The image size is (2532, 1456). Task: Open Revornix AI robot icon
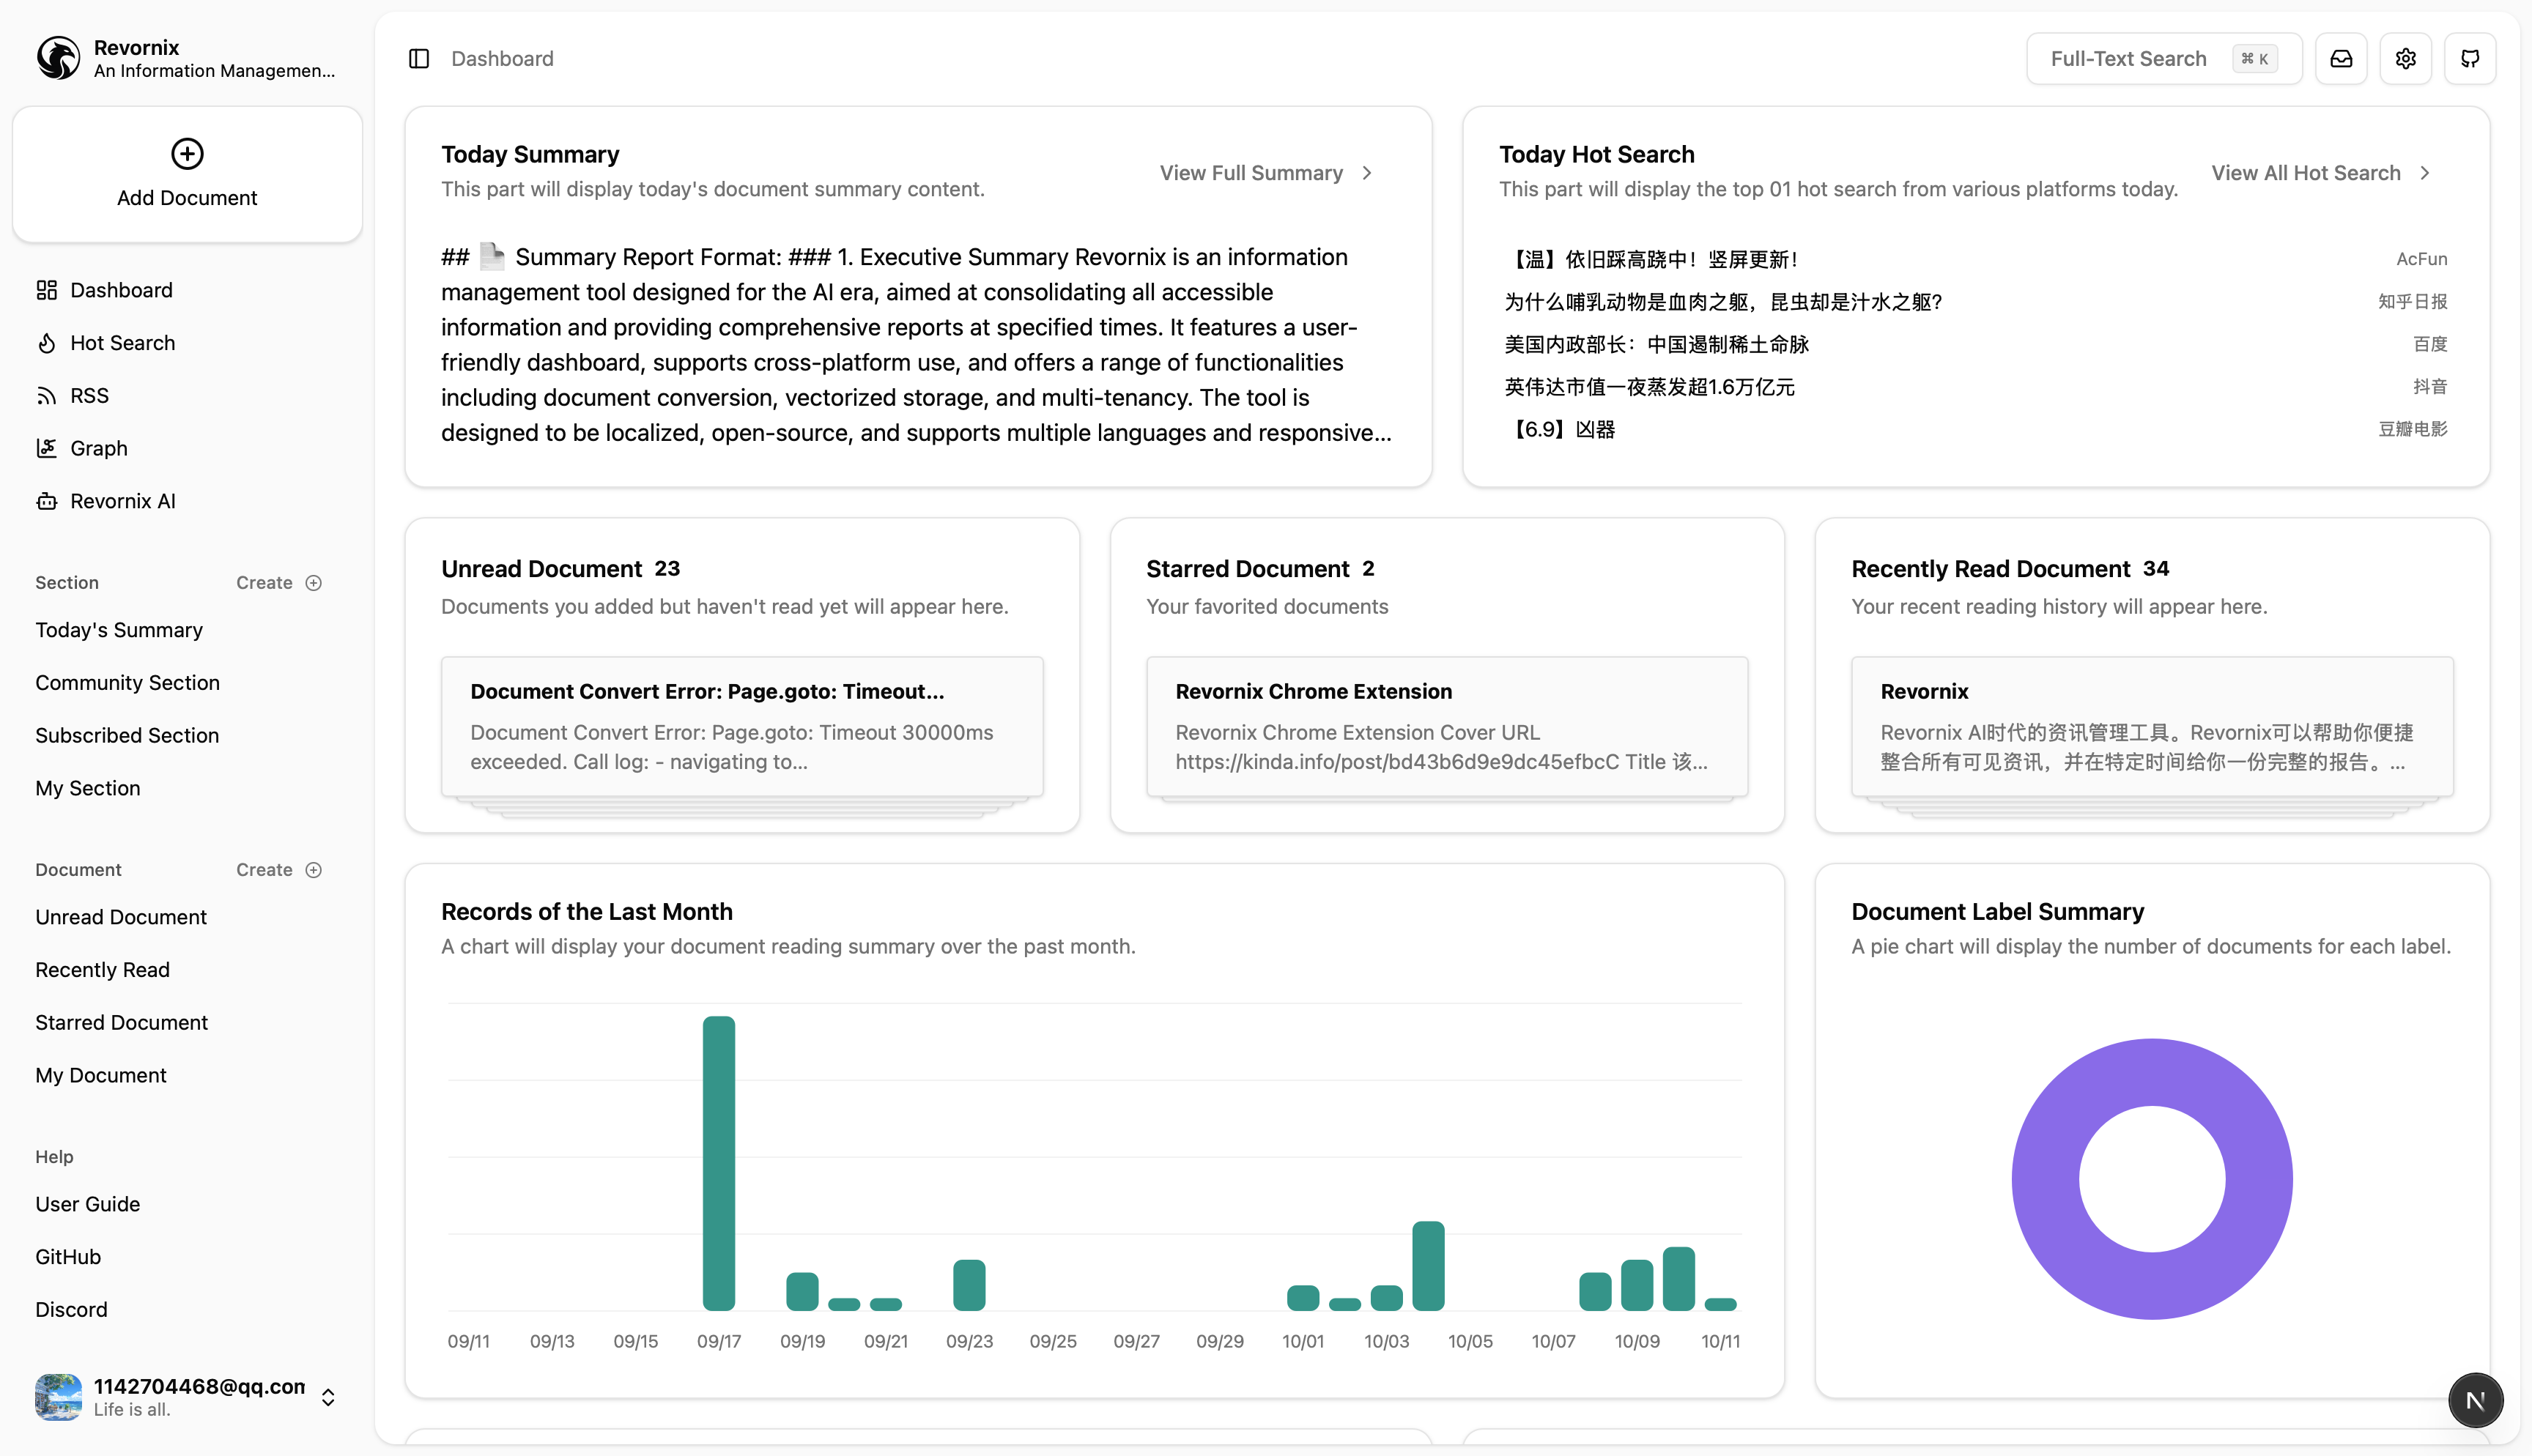pyautogui.click(x=47, y=502)
